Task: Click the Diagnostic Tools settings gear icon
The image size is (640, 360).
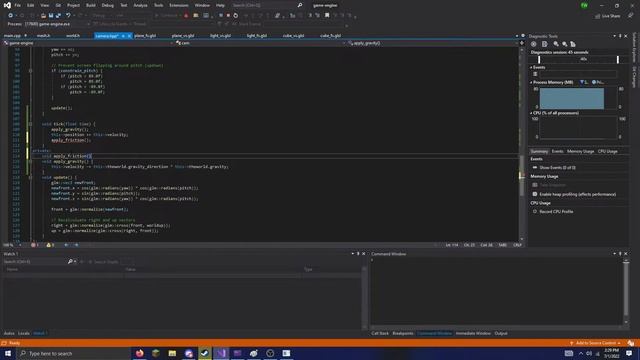Action: point(533,44)
